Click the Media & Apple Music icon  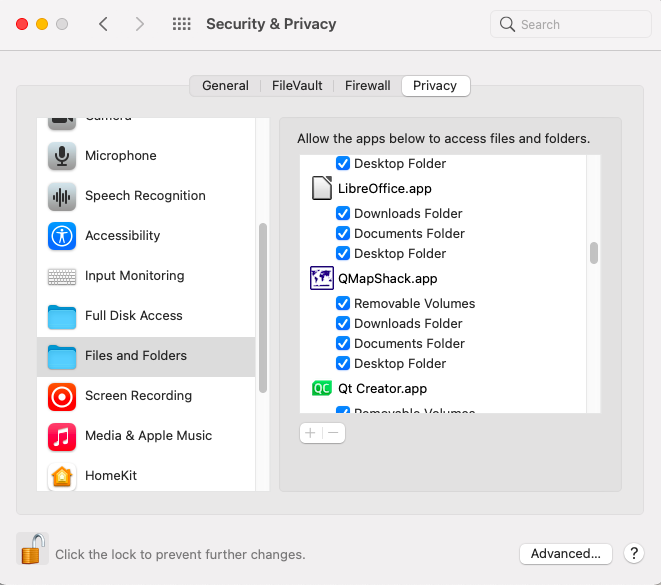click(62, 437)
